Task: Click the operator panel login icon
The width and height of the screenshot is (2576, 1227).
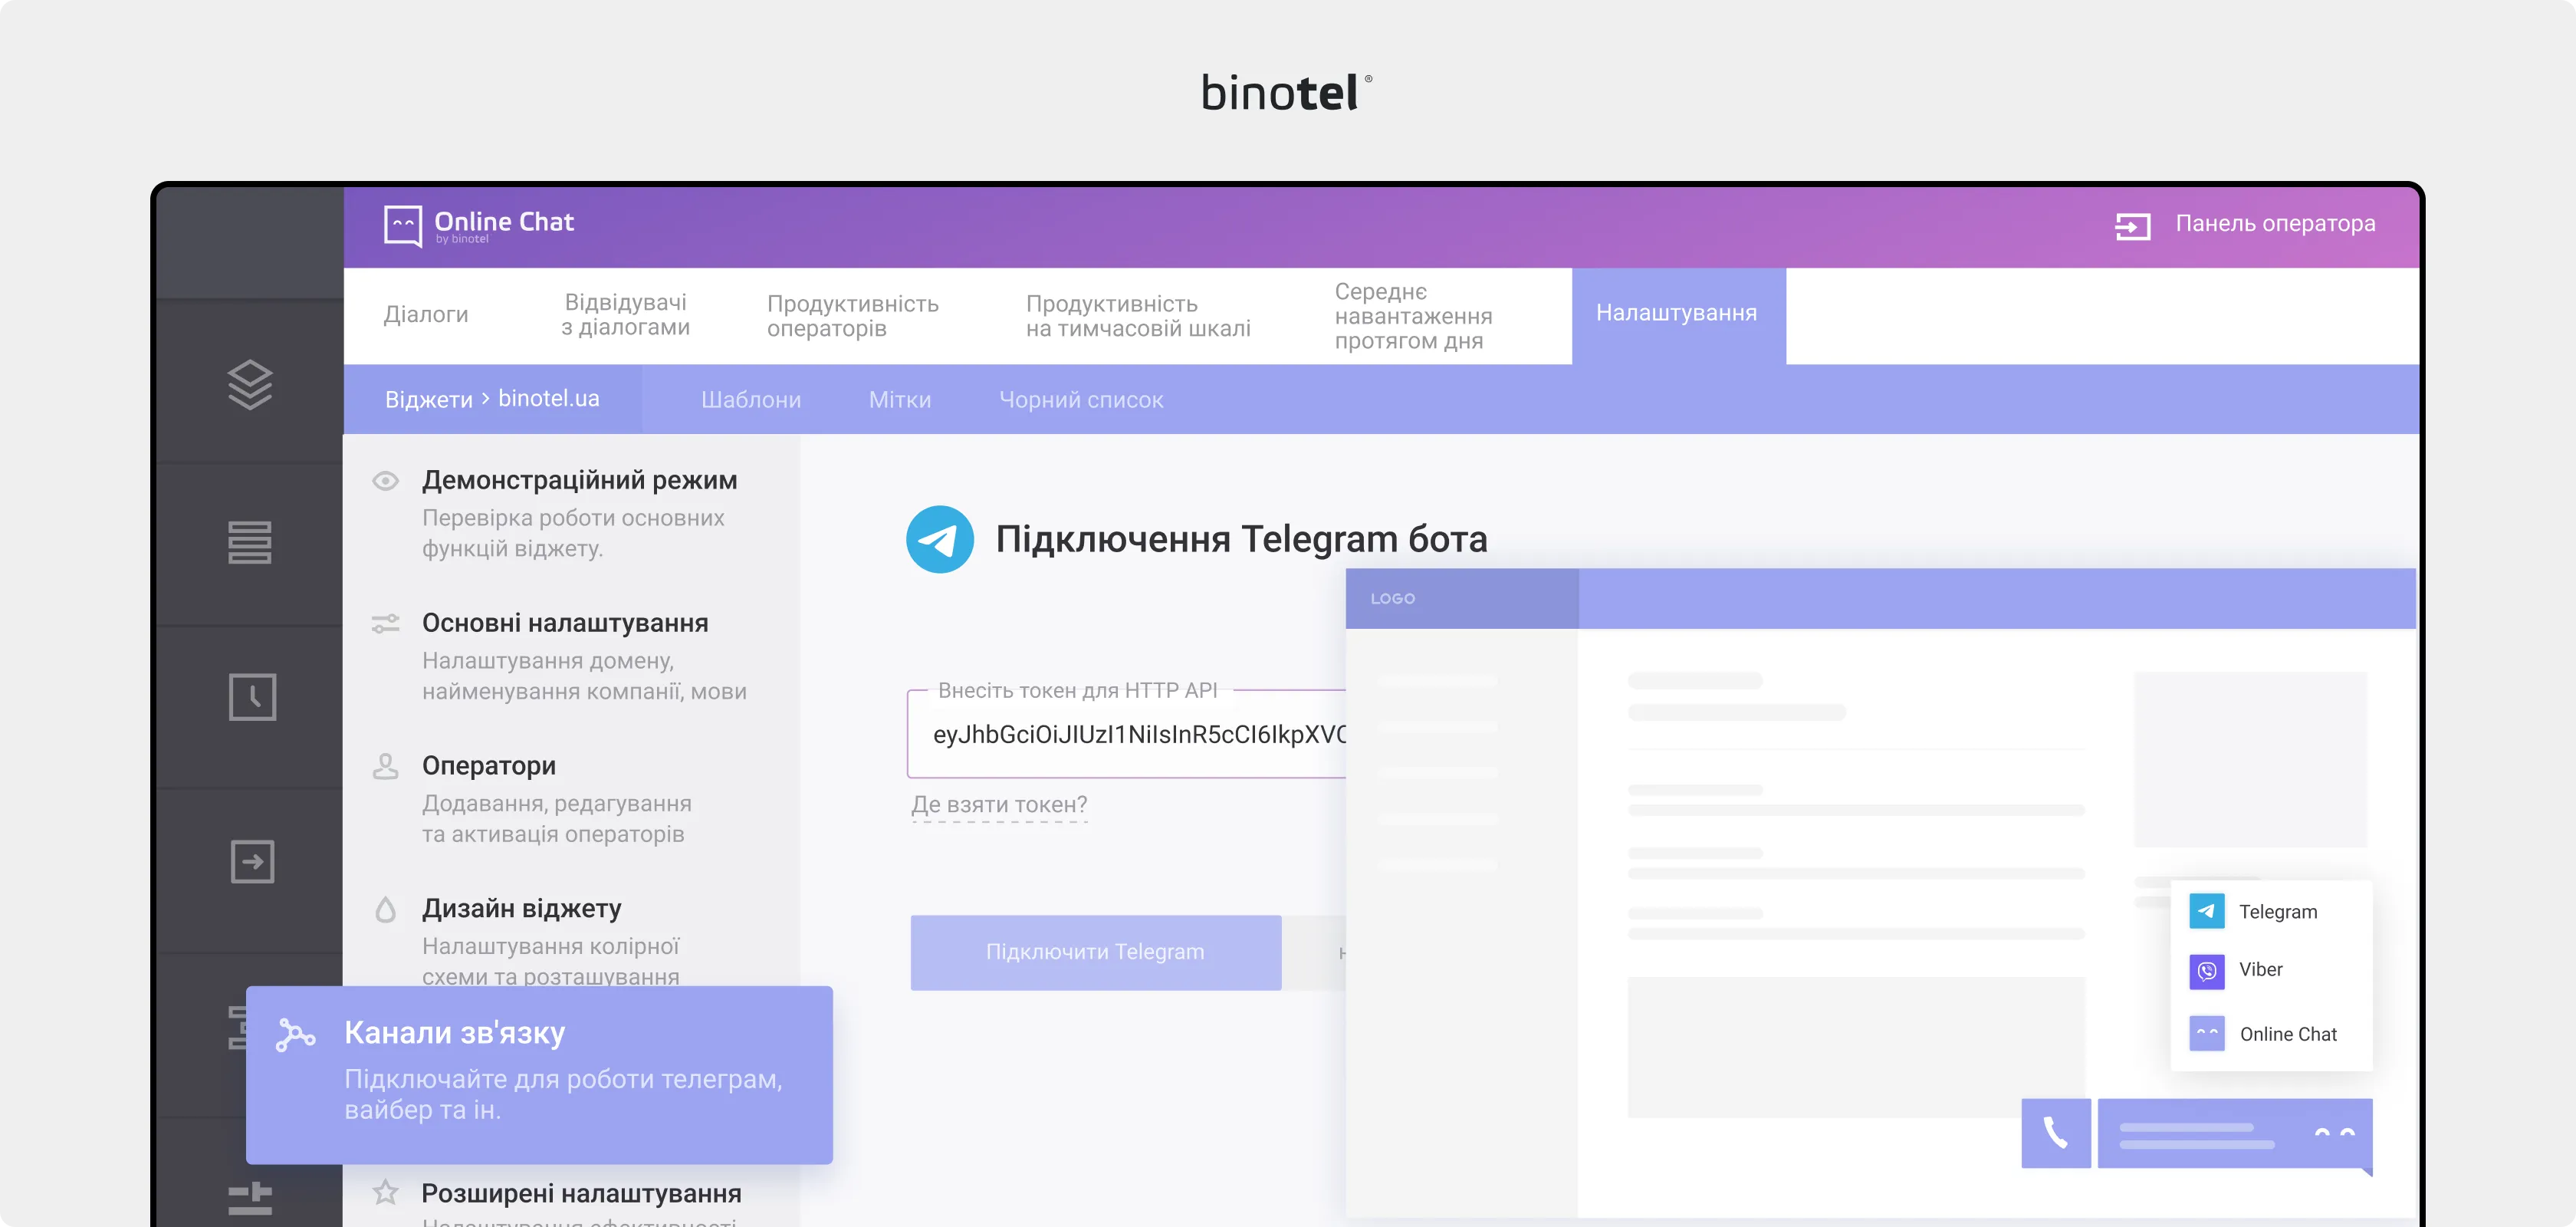Action: (2132, 226)
